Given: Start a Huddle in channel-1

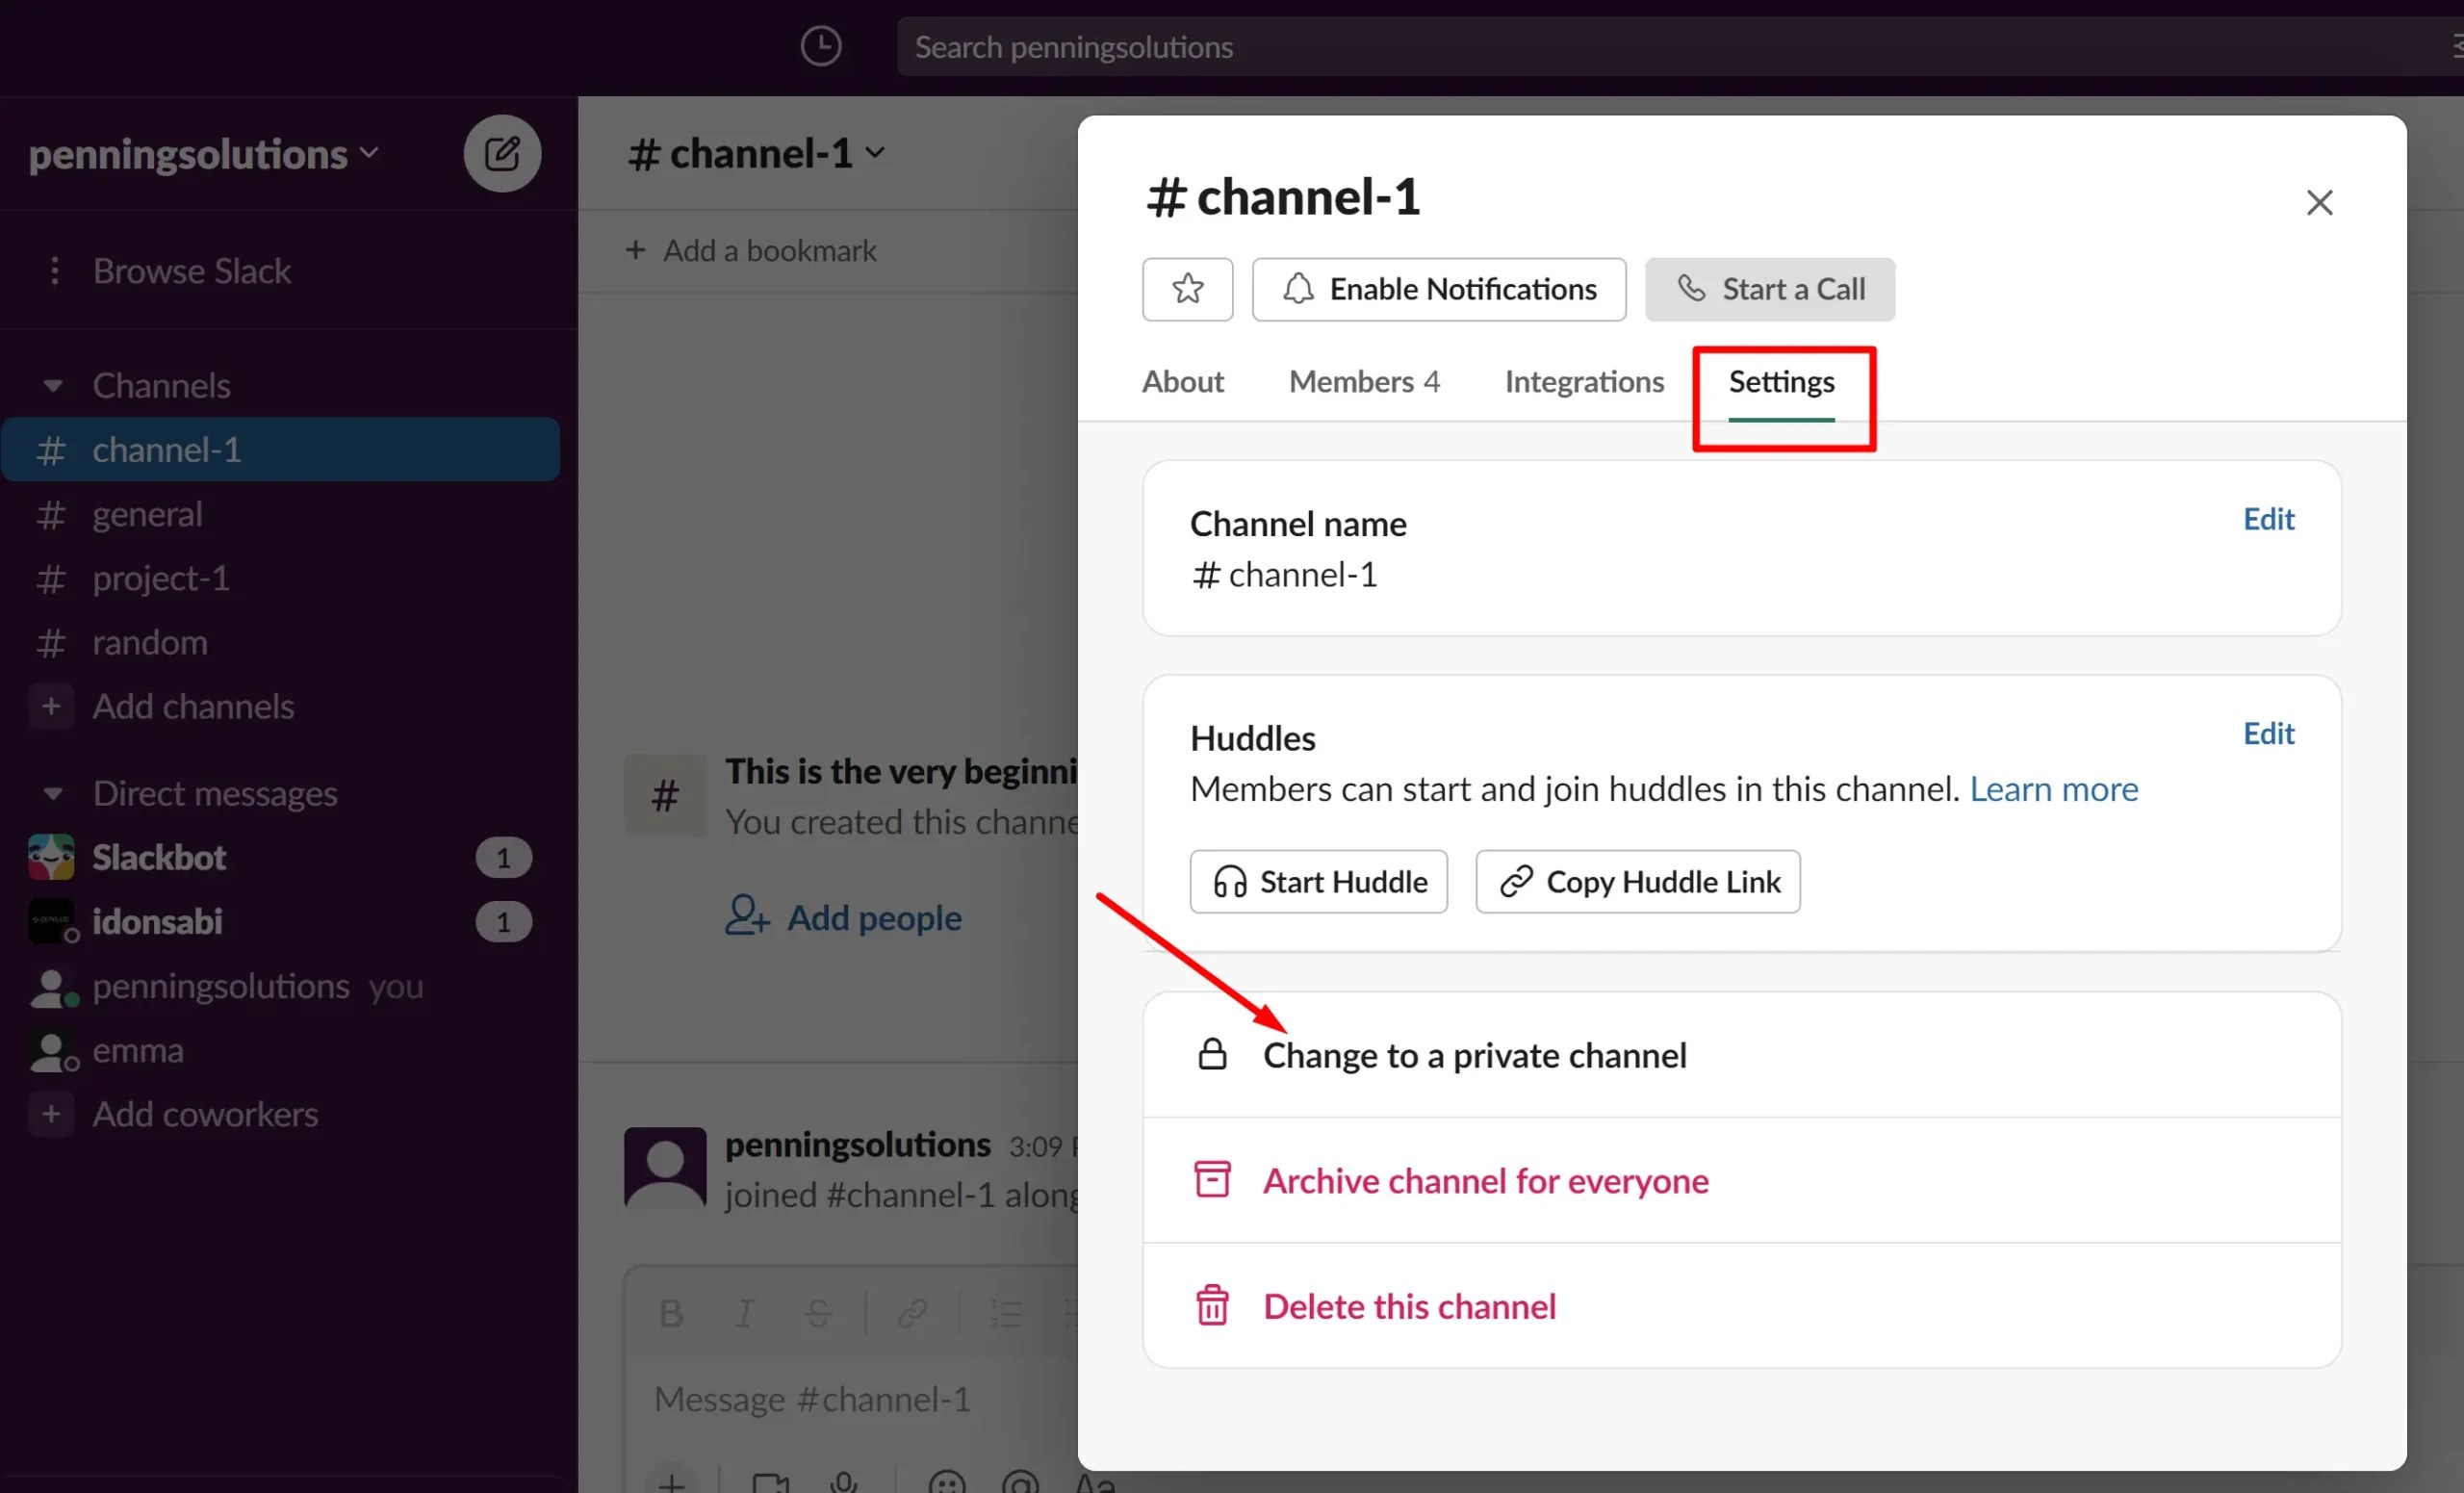Looking at the screenshot, I should tap(1318, 881).
